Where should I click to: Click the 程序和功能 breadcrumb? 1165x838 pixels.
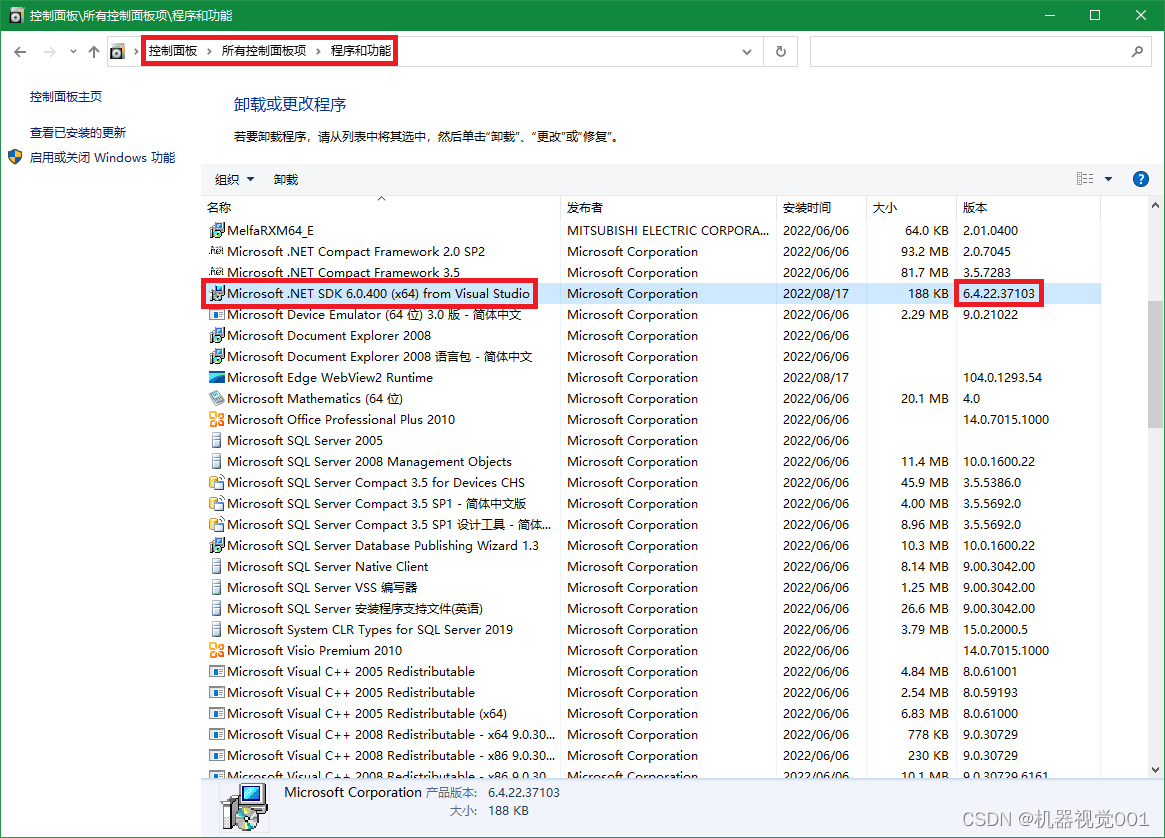coord(361,51)
